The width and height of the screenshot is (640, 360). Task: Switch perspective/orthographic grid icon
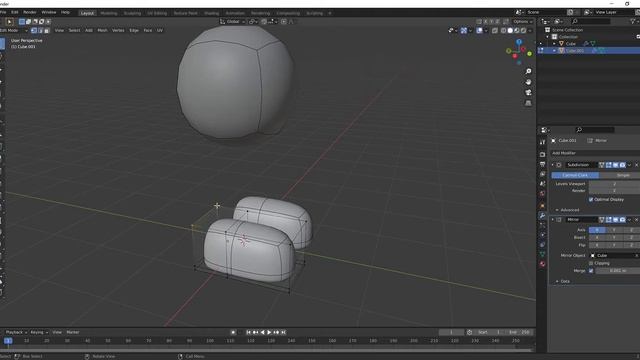(528, 103)
